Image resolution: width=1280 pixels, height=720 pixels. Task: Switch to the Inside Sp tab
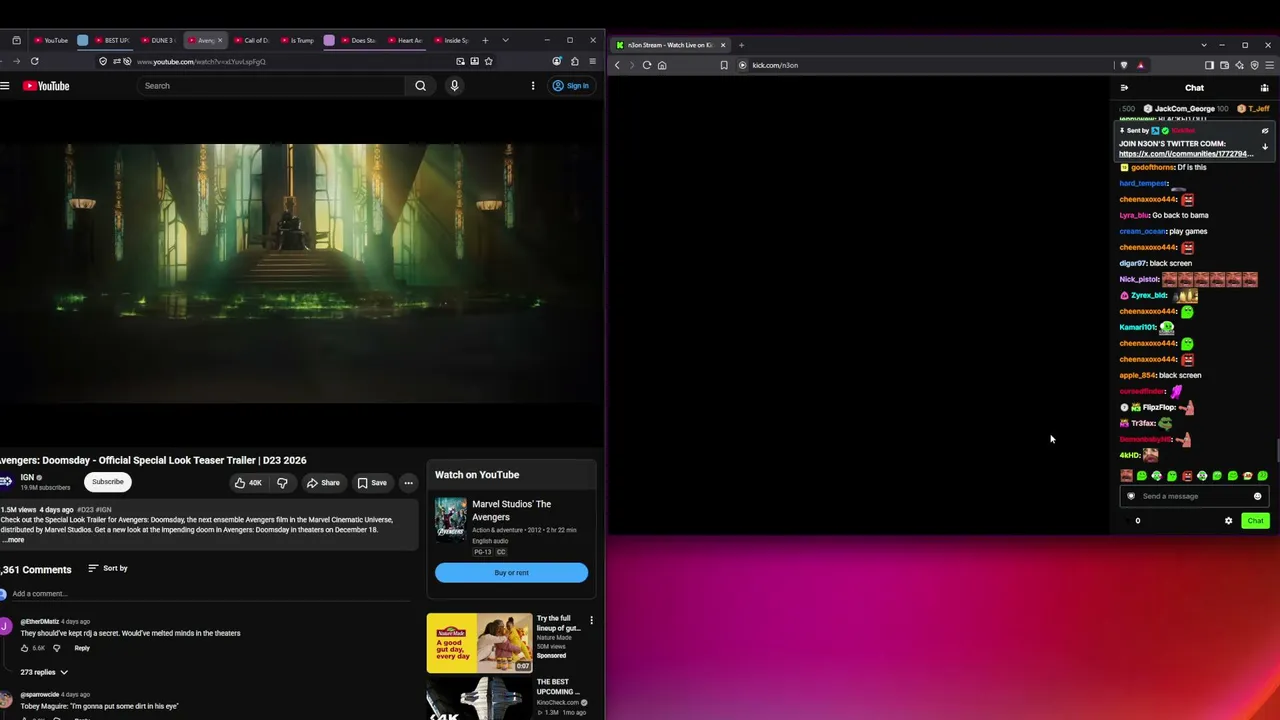(452, 40)
